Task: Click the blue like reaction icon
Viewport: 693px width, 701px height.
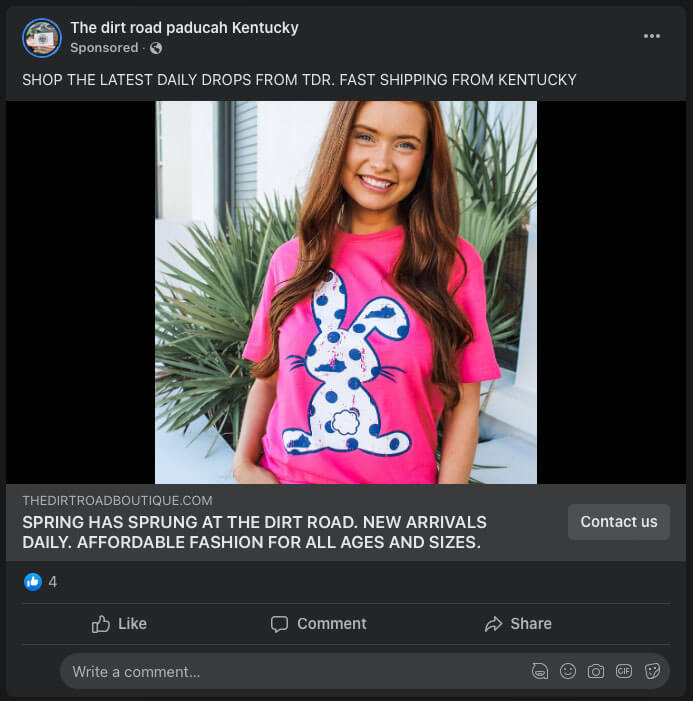Action: coord(33,581)
